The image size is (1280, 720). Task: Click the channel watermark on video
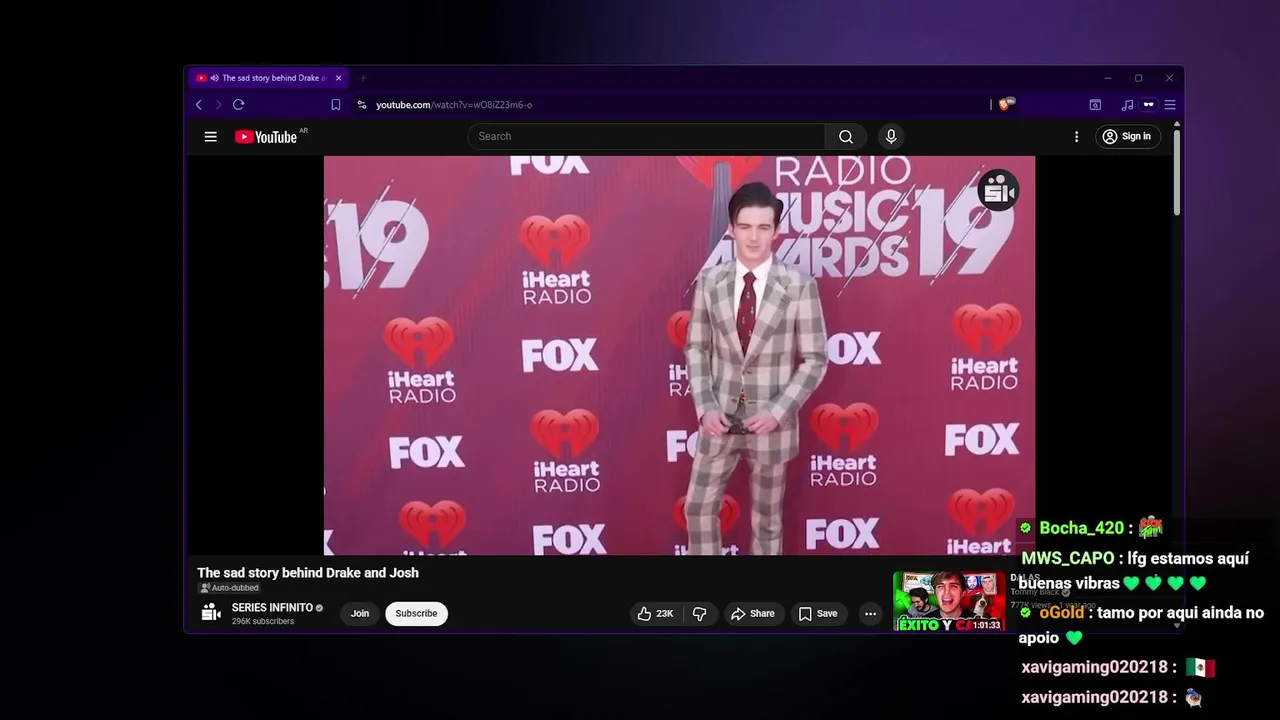998,190
